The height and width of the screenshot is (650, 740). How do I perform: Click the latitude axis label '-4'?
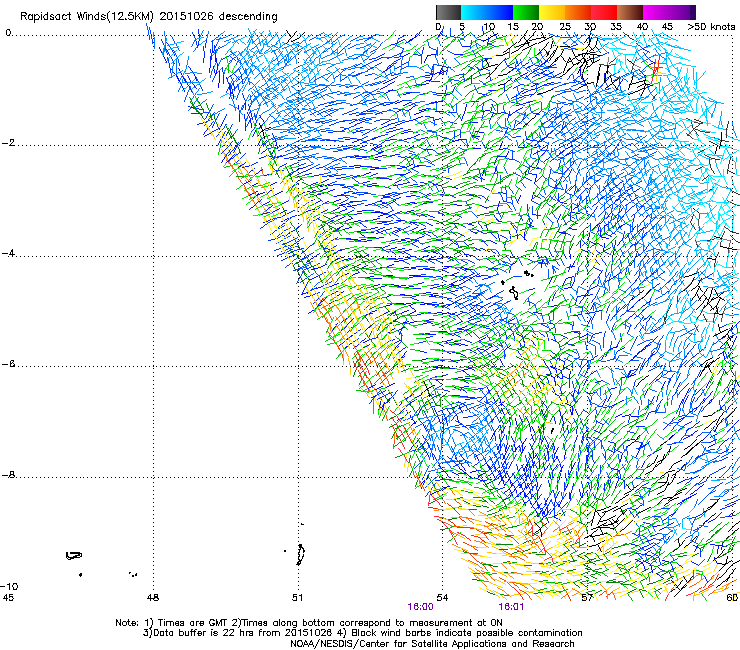[x=8, y=253]
